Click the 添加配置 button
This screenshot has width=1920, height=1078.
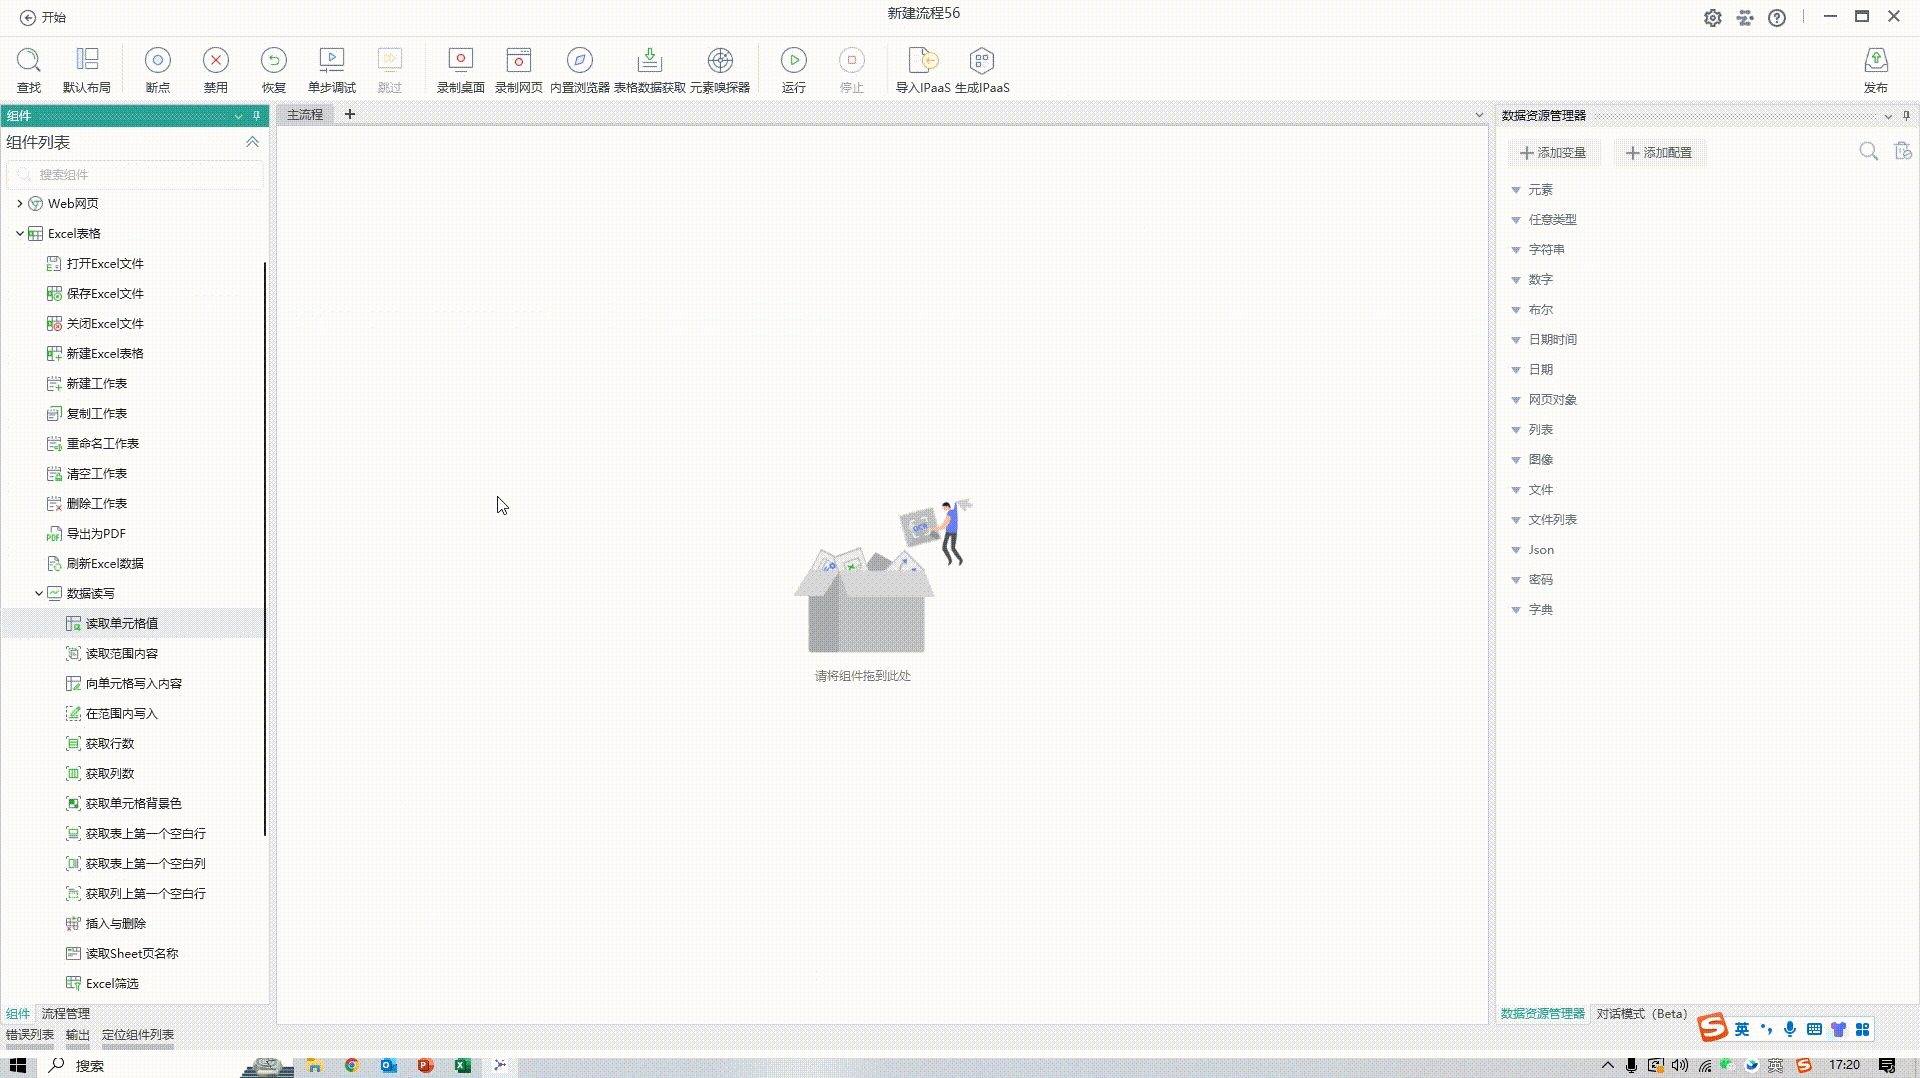point(1659,153)
